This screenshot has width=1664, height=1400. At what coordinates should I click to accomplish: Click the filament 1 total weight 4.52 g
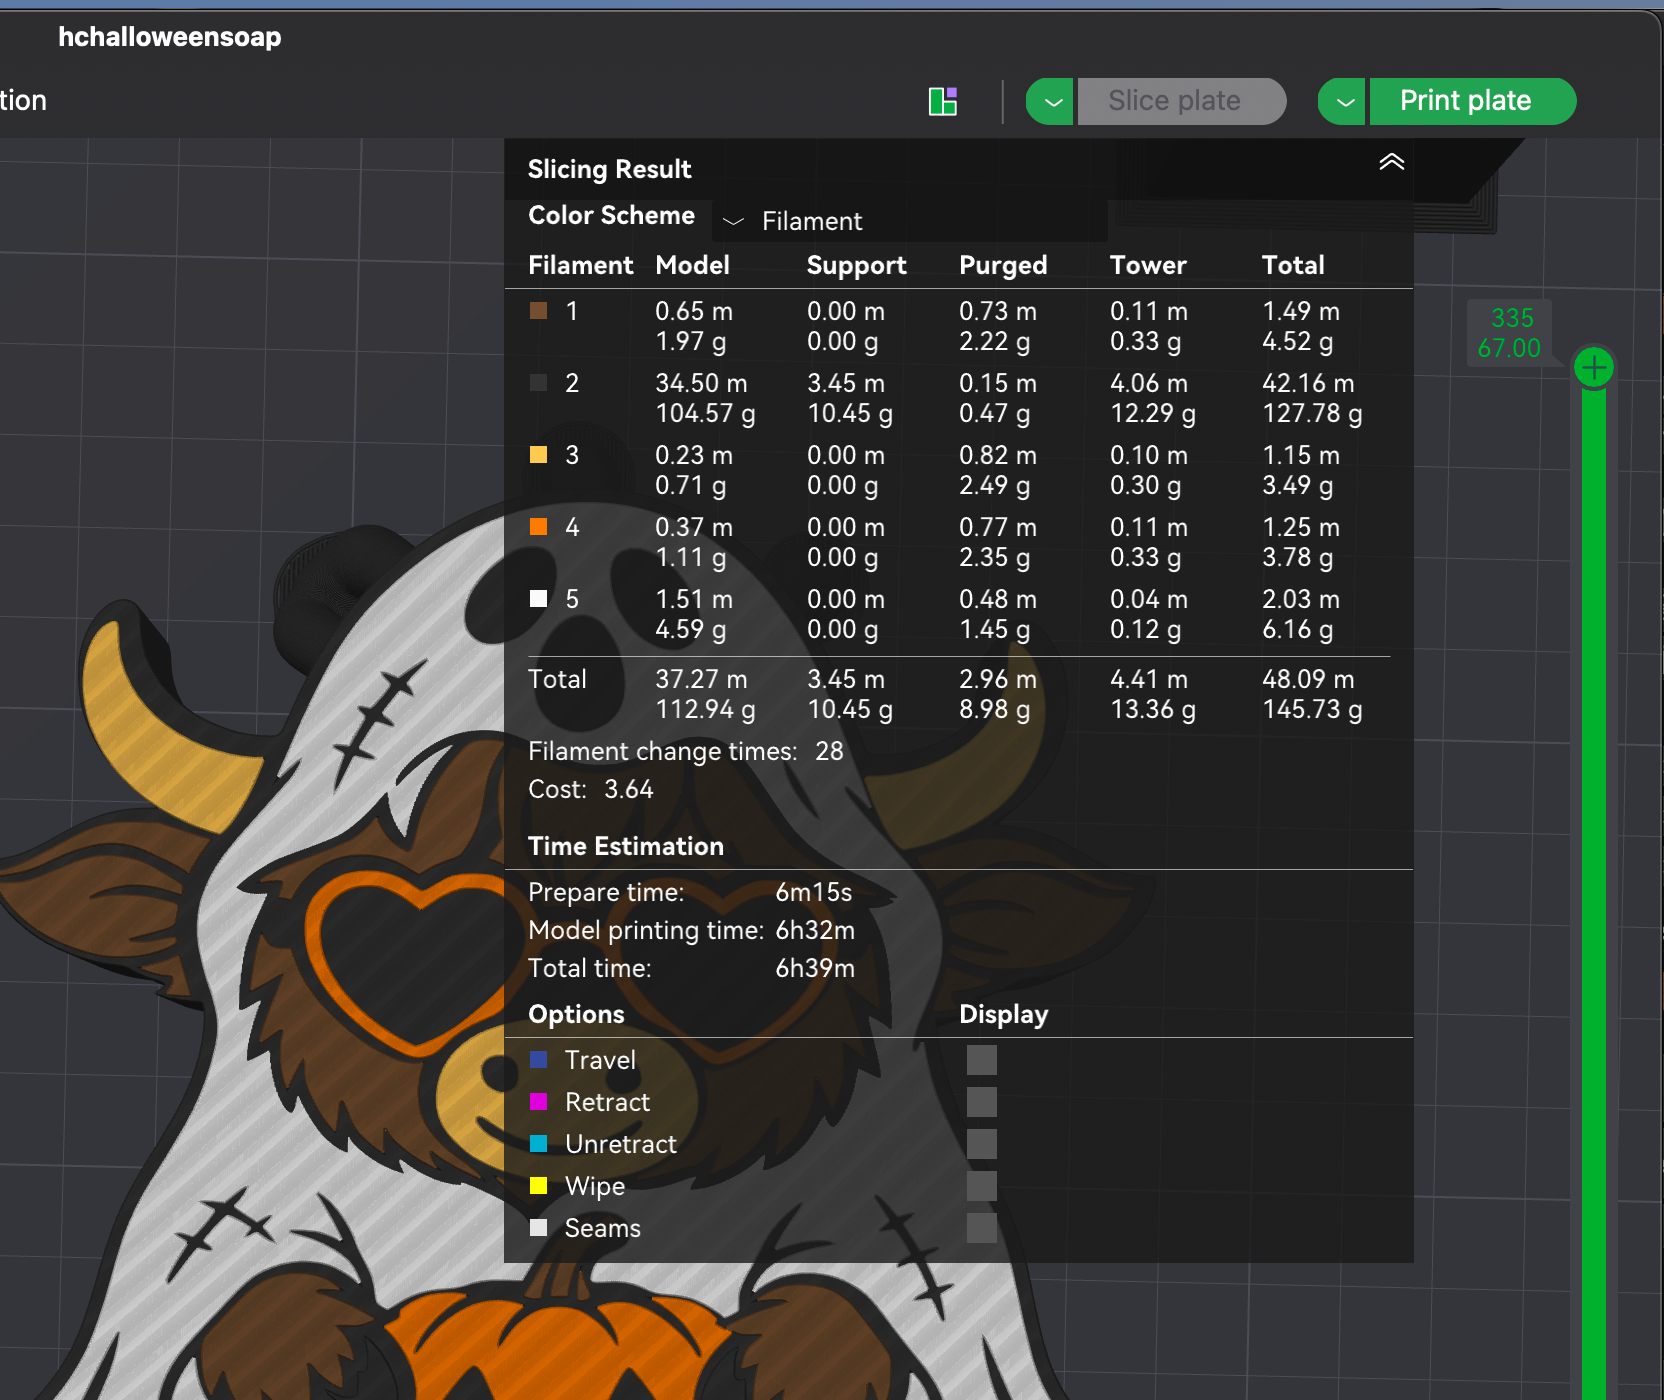click(x=1297, y=341)
